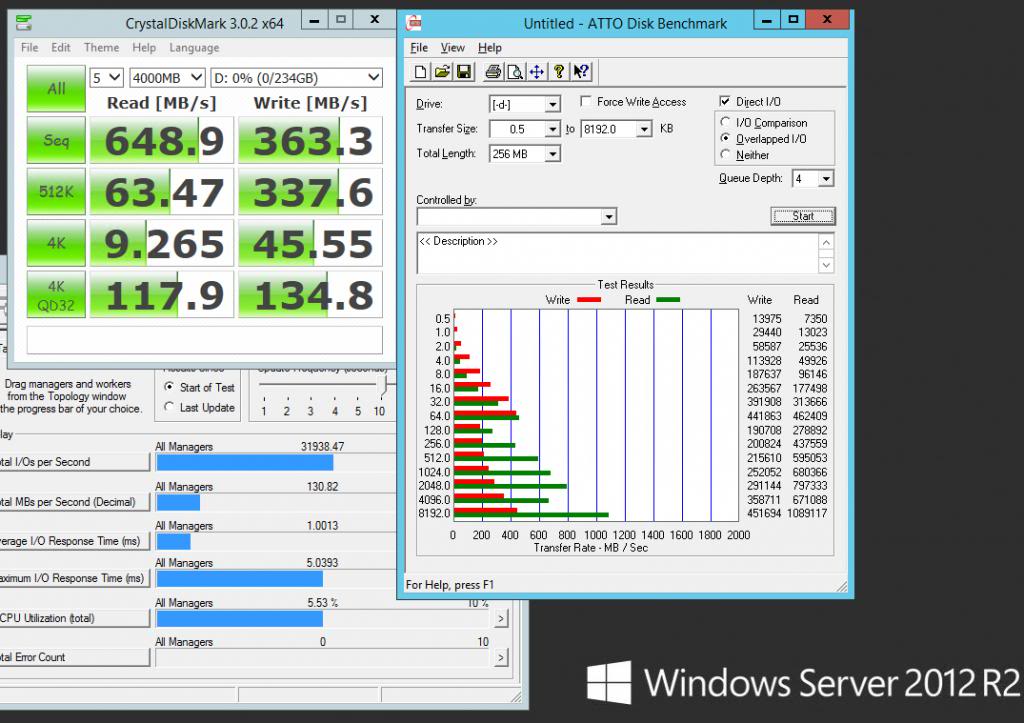
Task: Click the CrystalDiskMark title bar icon
Action: (x=24, y=23)
